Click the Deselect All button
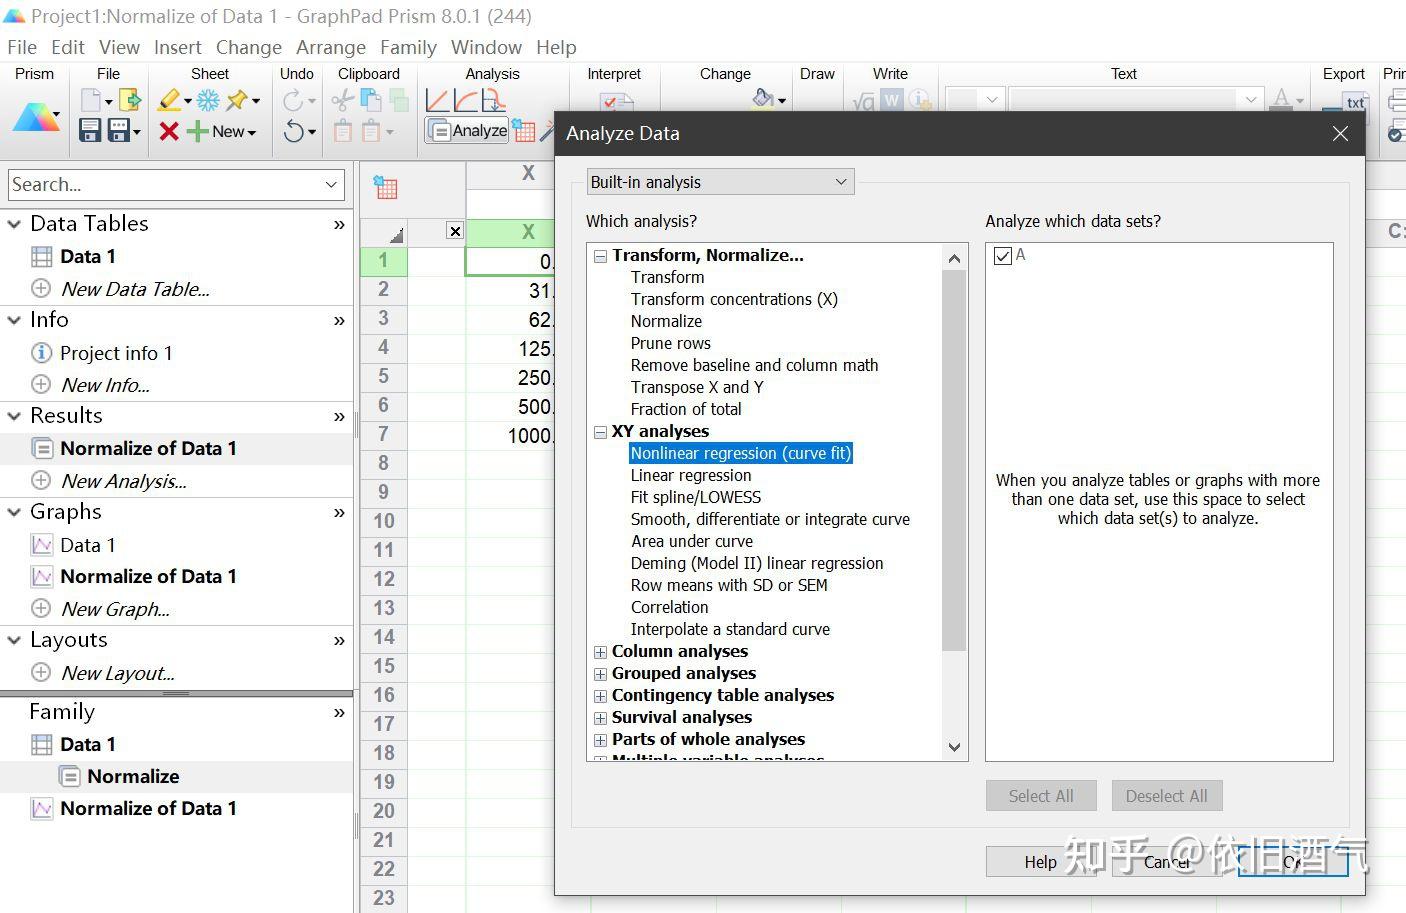Viewport: 1406px width, 913px height. point(1166,796)
